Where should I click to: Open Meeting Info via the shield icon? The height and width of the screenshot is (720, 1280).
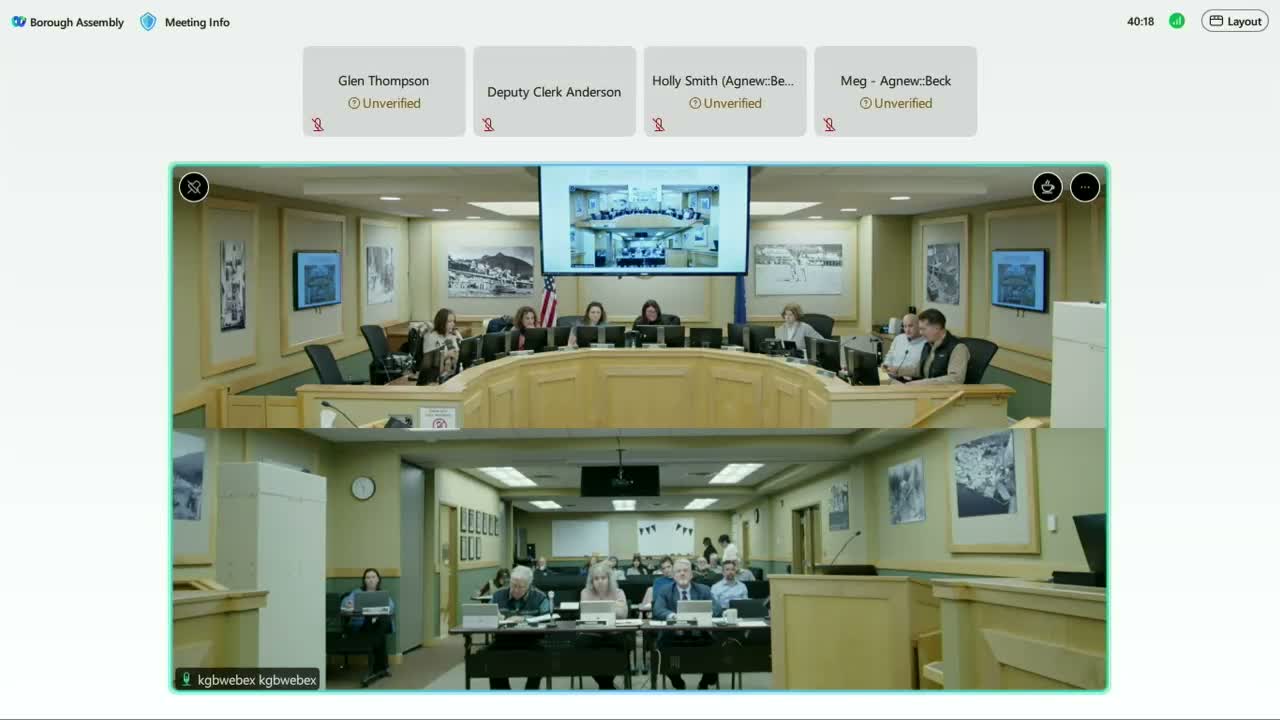147,21
